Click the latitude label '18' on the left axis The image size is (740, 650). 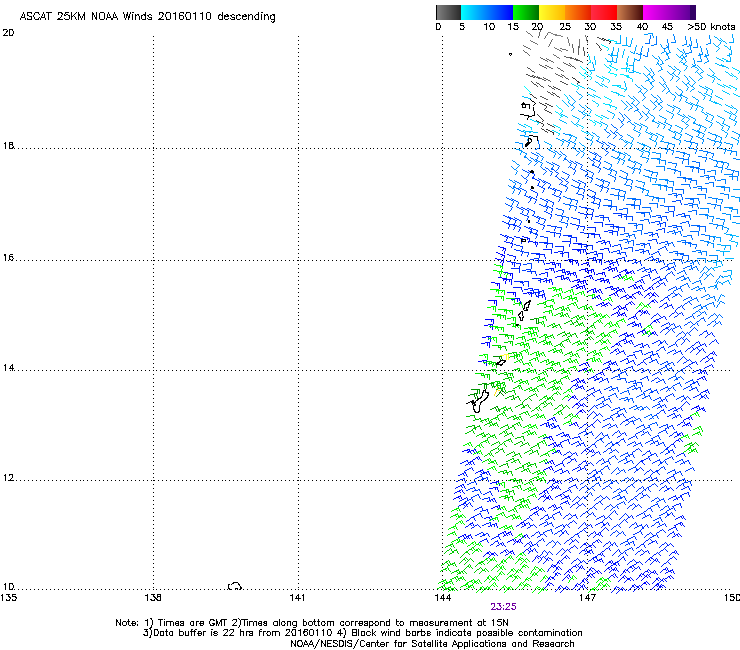tap(8, 145)
